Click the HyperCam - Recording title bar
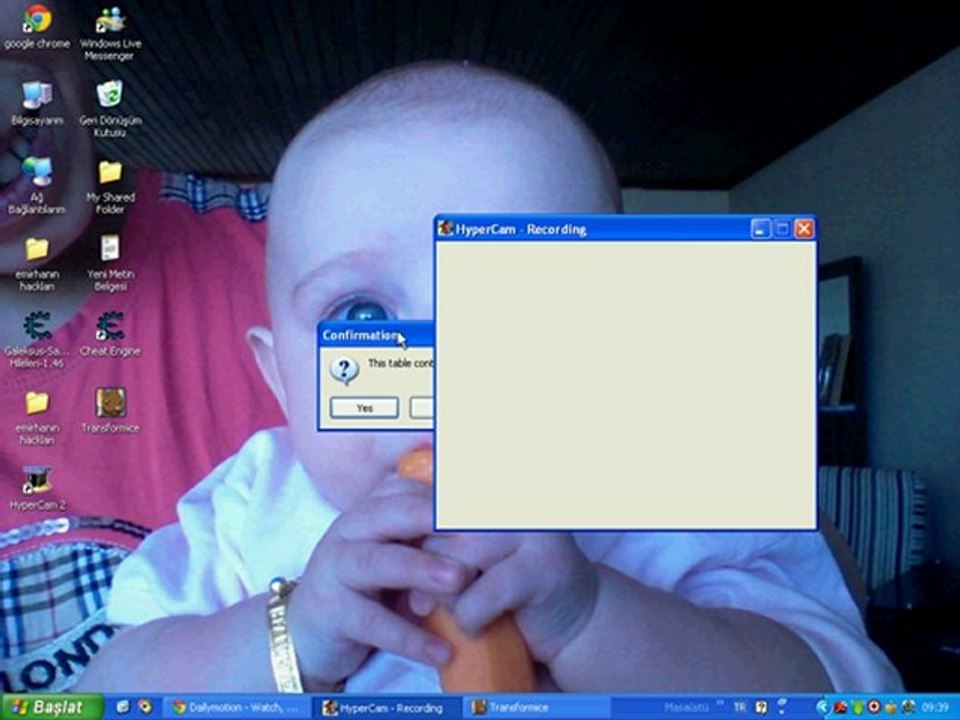 (x=625, y=229)
